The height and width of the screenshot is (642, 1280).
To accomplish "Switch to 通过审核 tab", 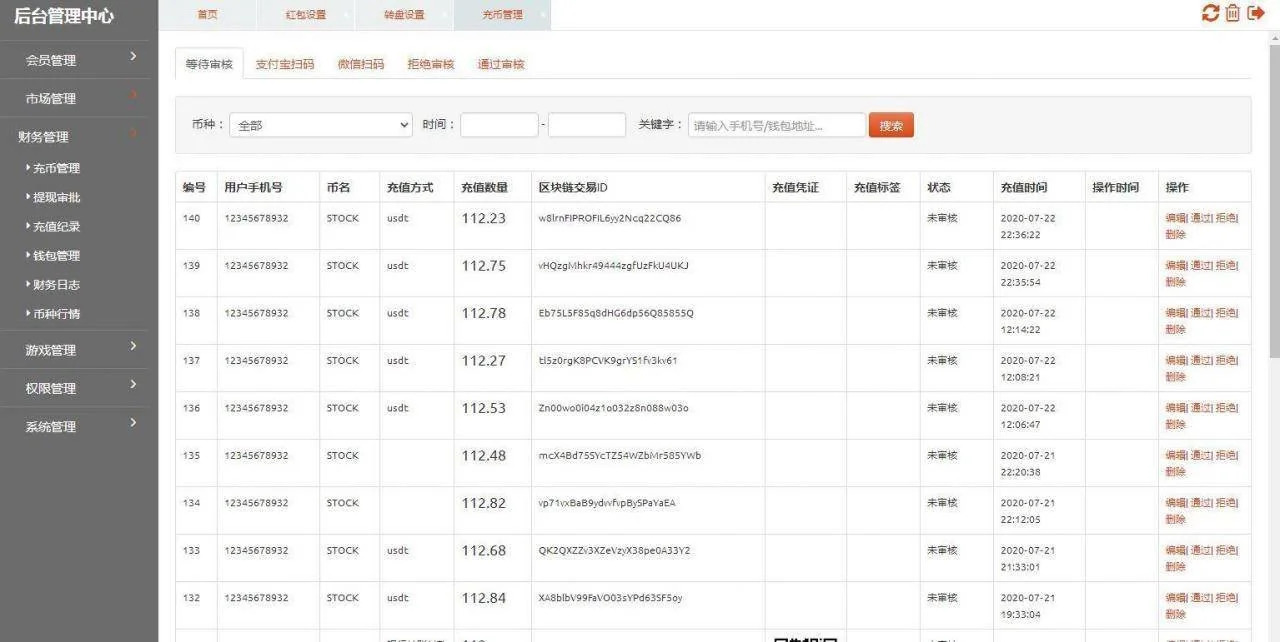I will [x=500, y=64].
